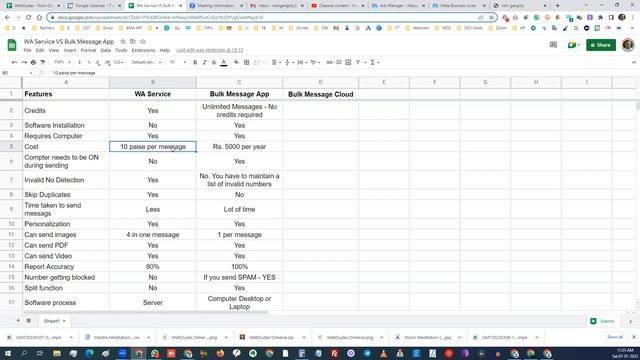Click Show all downloads
Viewport: 640px width, 360px height.
(x=615, y=337)
